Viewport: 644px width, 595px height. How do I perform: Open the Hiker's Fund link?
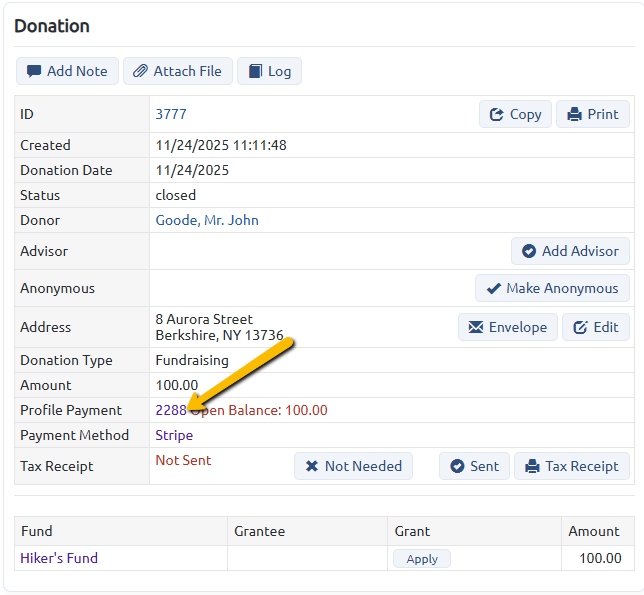tap(59, 558)
